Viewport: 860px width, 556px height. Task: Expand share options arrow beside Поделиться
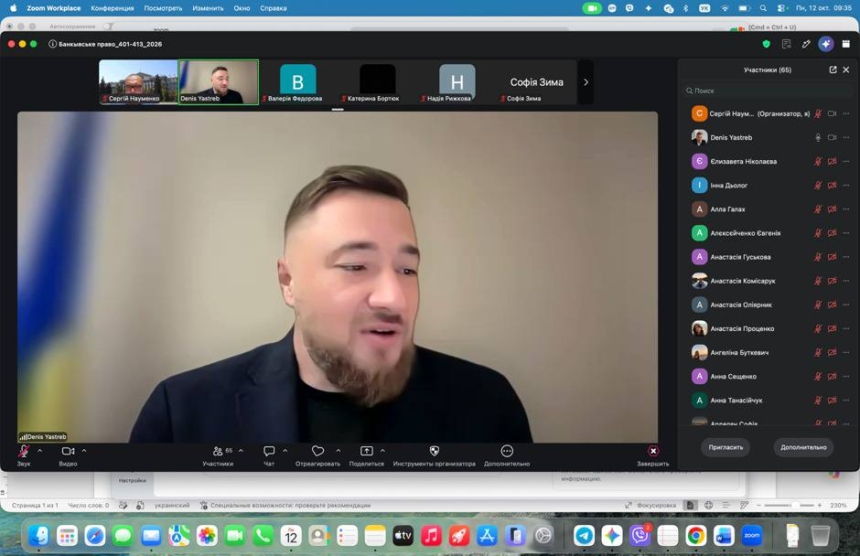click(382, 451)
